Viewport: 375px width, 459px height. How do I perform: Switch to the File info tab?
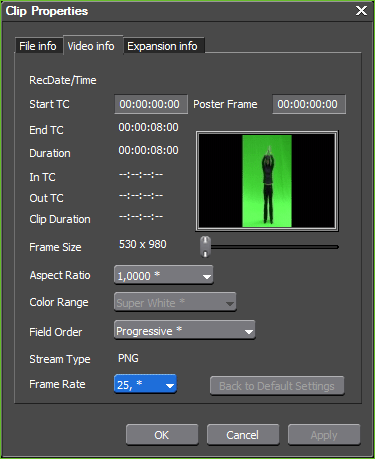(38, 46)
